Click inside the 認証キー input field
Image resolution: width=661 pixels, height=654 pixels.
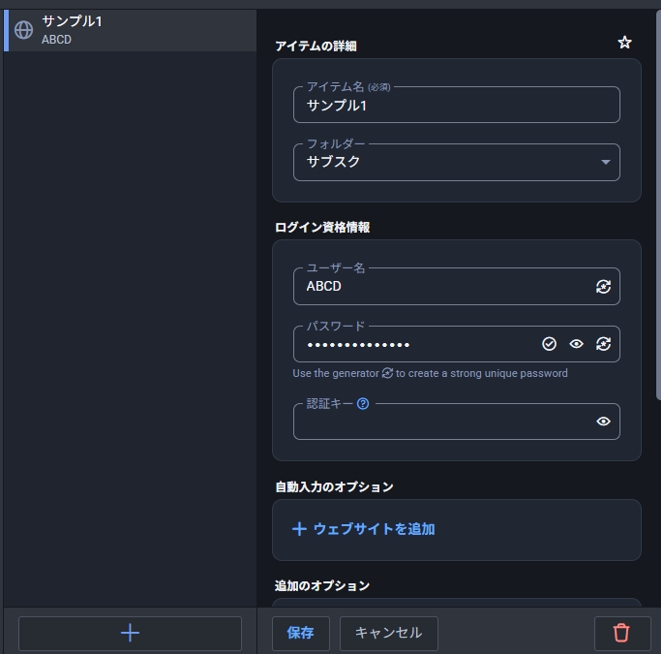[440, 422]
